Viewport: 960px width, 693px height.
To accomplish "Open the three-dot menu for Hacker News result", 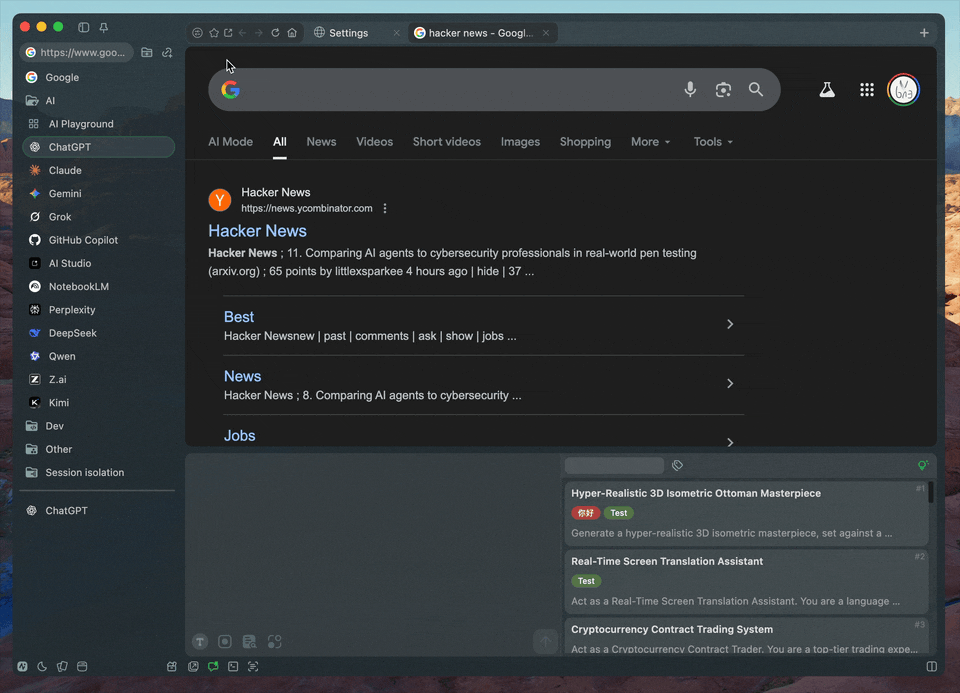I will [385, 209].
